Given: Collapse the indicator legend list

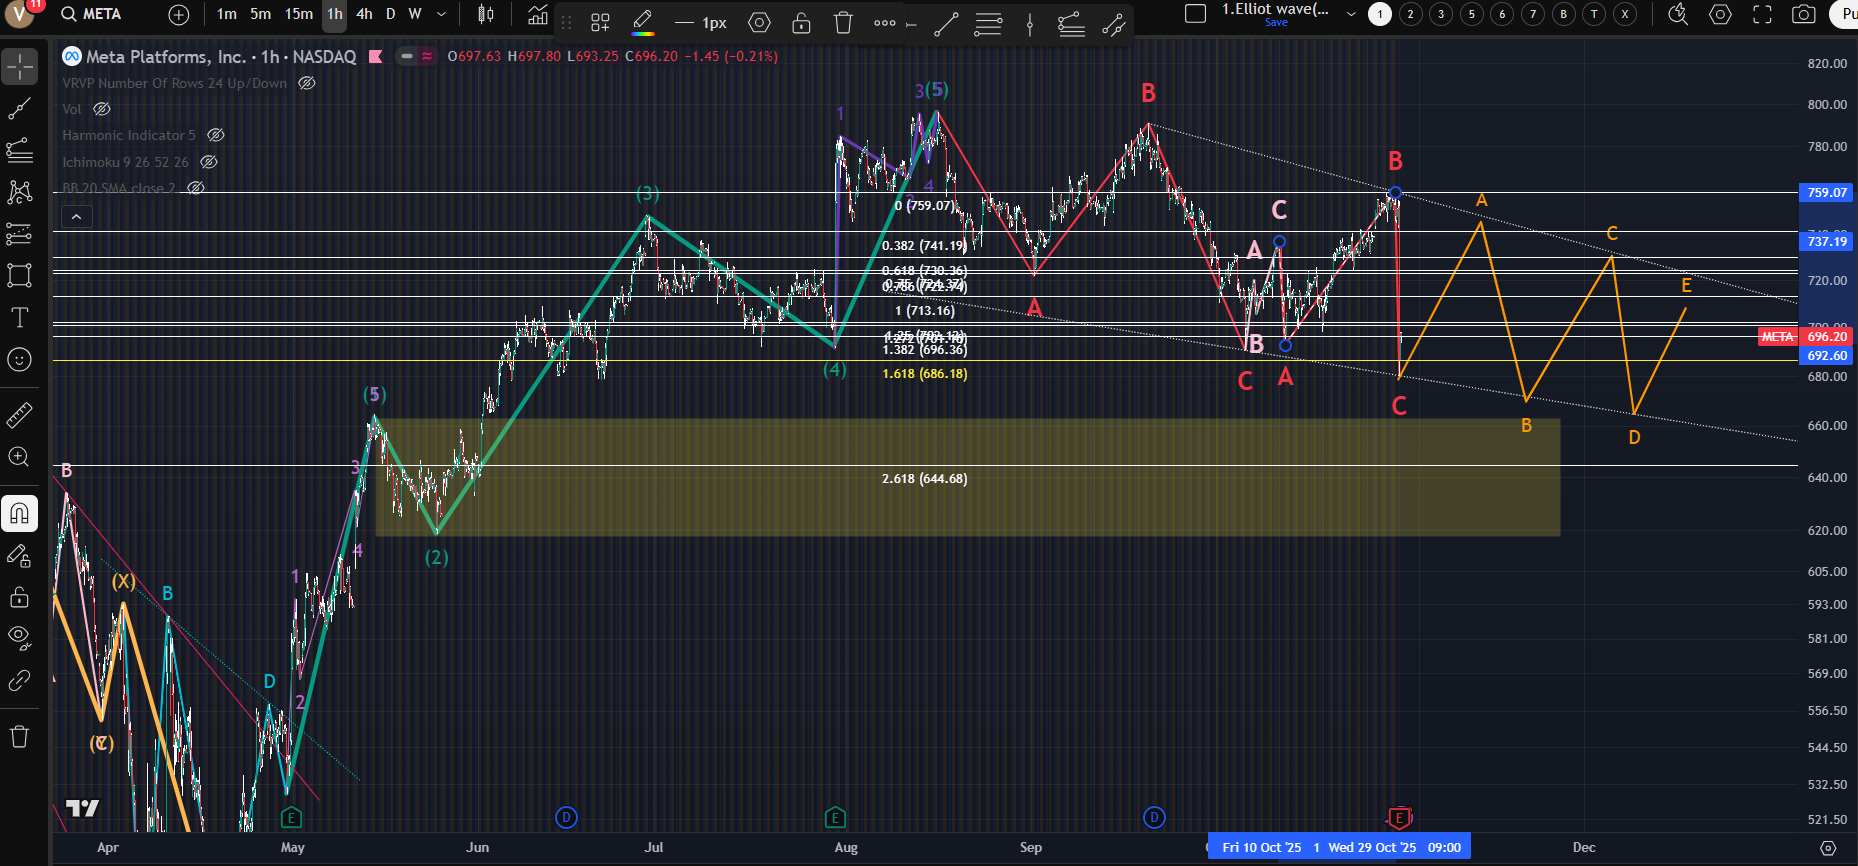Looking at the screenshot, I should tap(77, 216).
